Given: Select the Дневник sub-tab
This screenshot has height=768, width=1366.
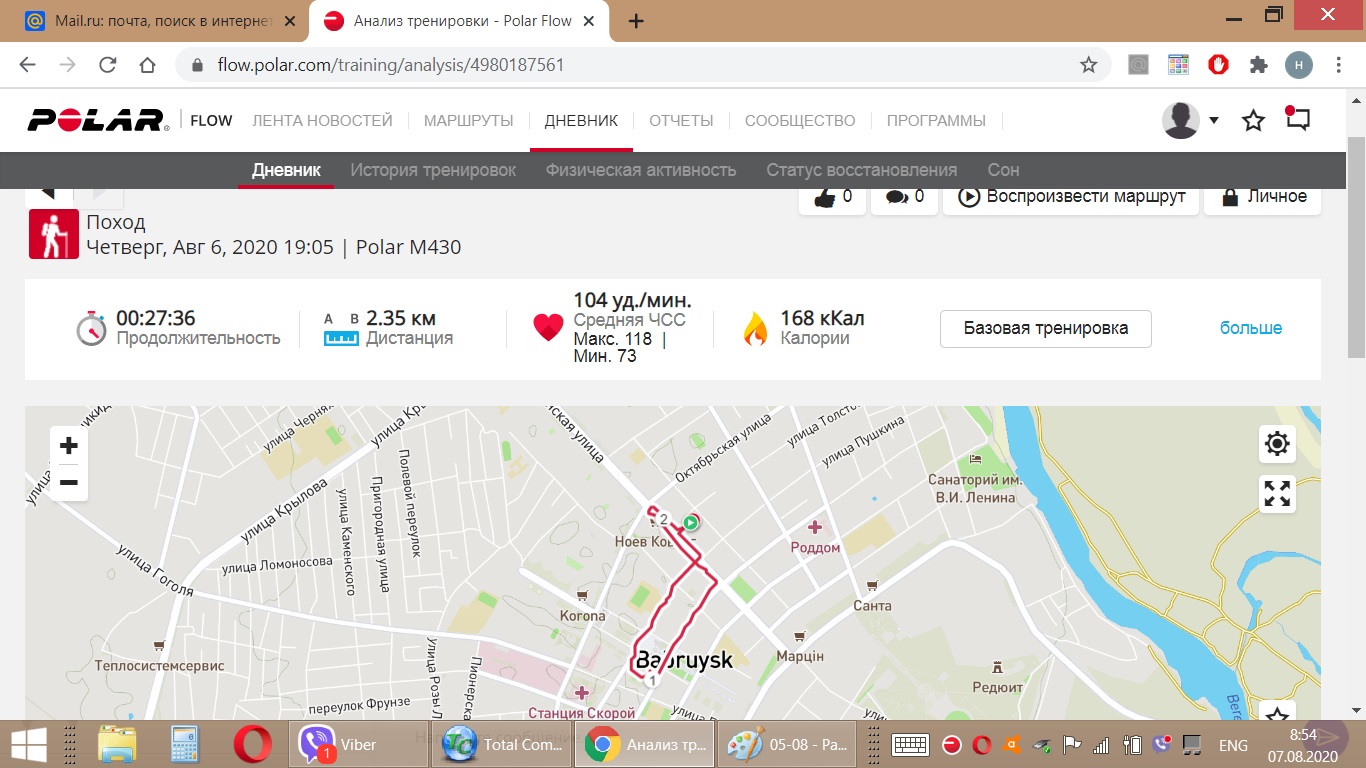Looking at the screenshot, I should (x=286, y=170).
